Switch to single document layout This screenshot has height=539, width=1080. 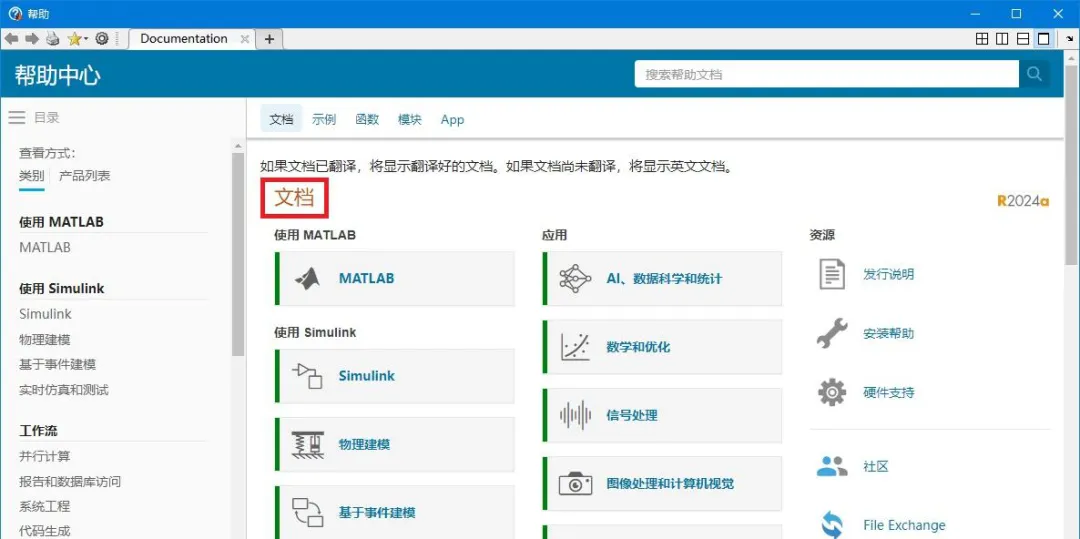tap(1044, 39)
